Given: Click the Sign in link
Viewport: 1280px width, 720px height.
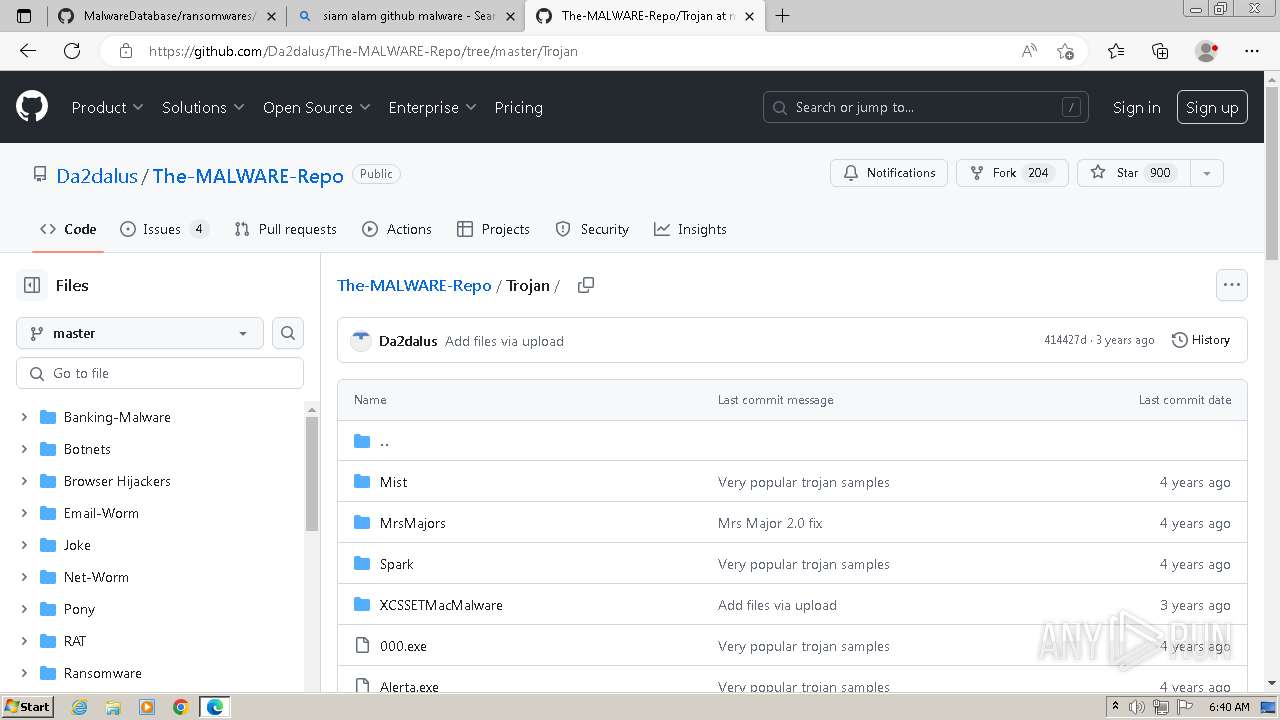Looking at the screenshot, I should [1137, 107].
